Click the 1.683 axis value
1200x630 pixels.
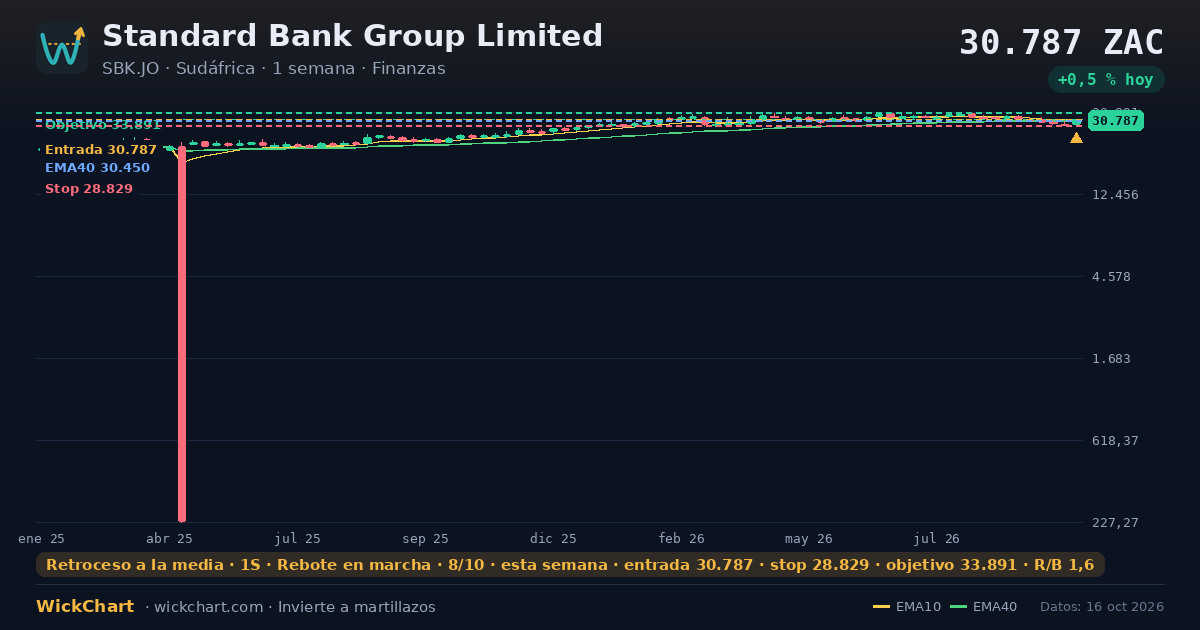point(1111,359)
